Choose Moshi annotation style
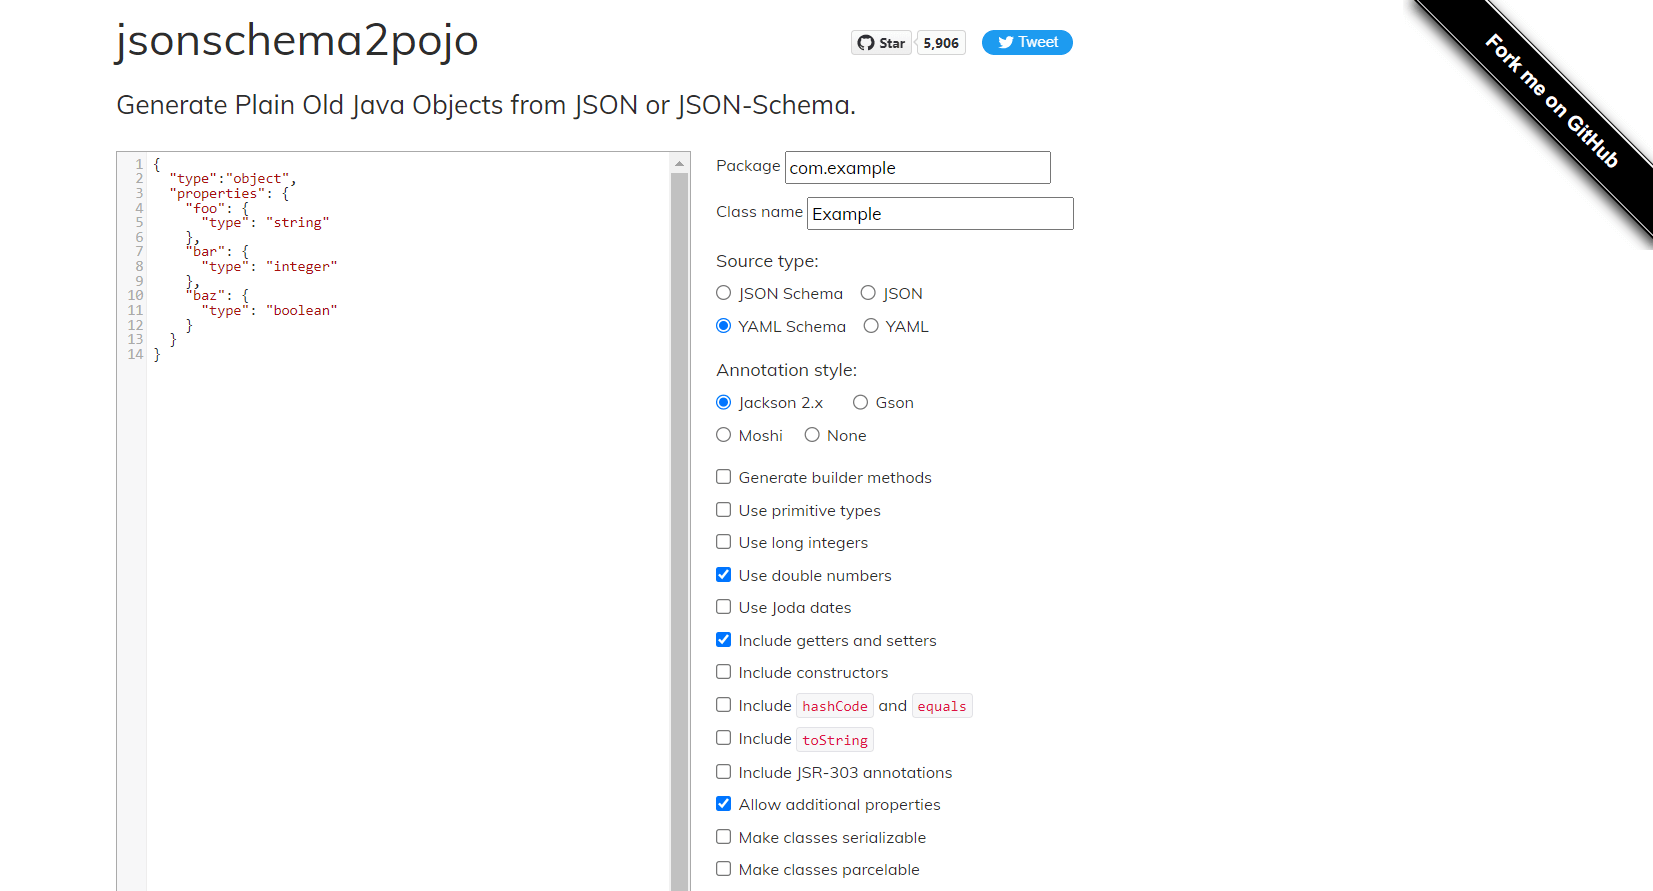This screenshot has width=1653, height=891. point(724,435)
